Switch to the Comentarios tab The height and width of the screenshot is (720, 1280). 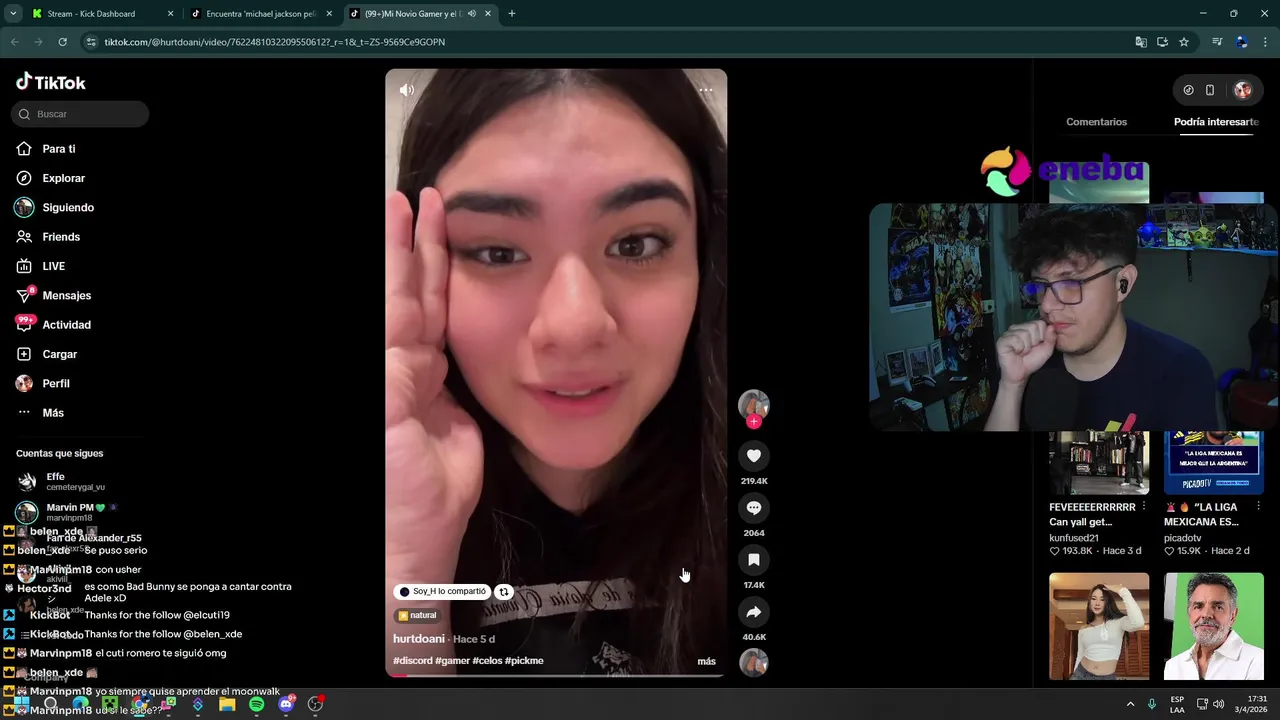click(1096, 122)
